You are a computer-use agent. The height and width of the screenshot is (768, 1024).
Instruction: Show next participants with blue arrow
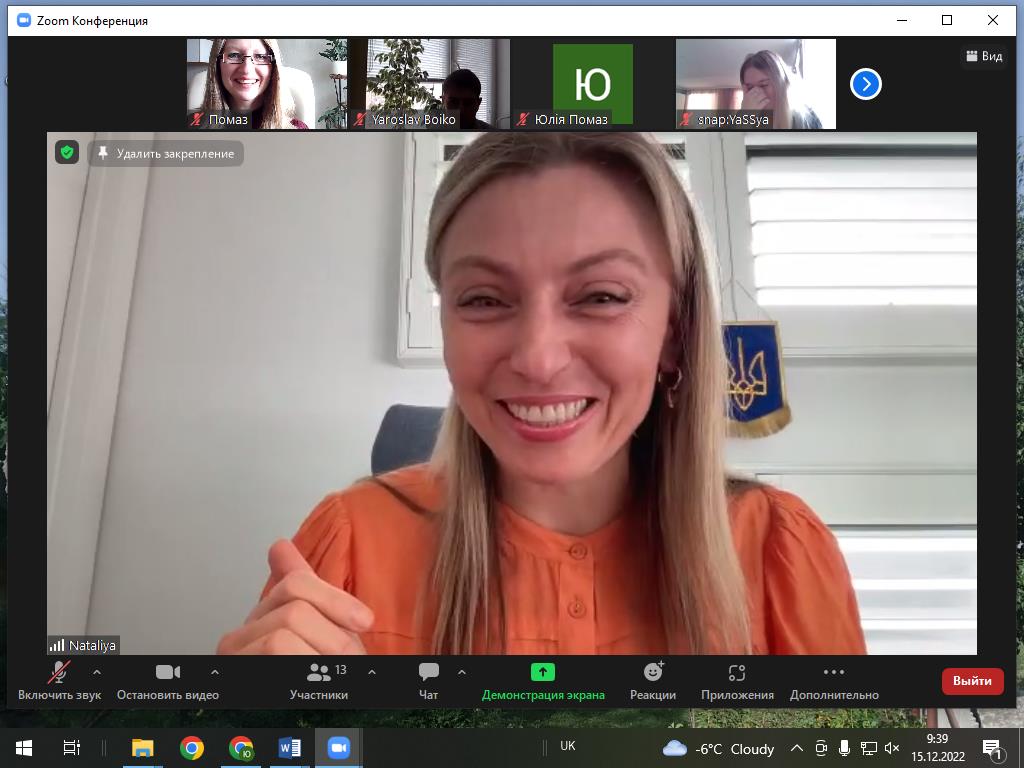tap(866, 84)
